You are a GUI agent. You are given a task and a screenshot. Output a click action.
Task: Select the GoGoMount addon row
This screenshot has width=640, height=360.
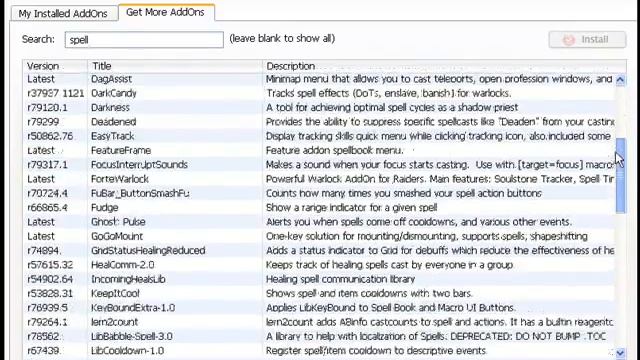click(x=319, y=236)
